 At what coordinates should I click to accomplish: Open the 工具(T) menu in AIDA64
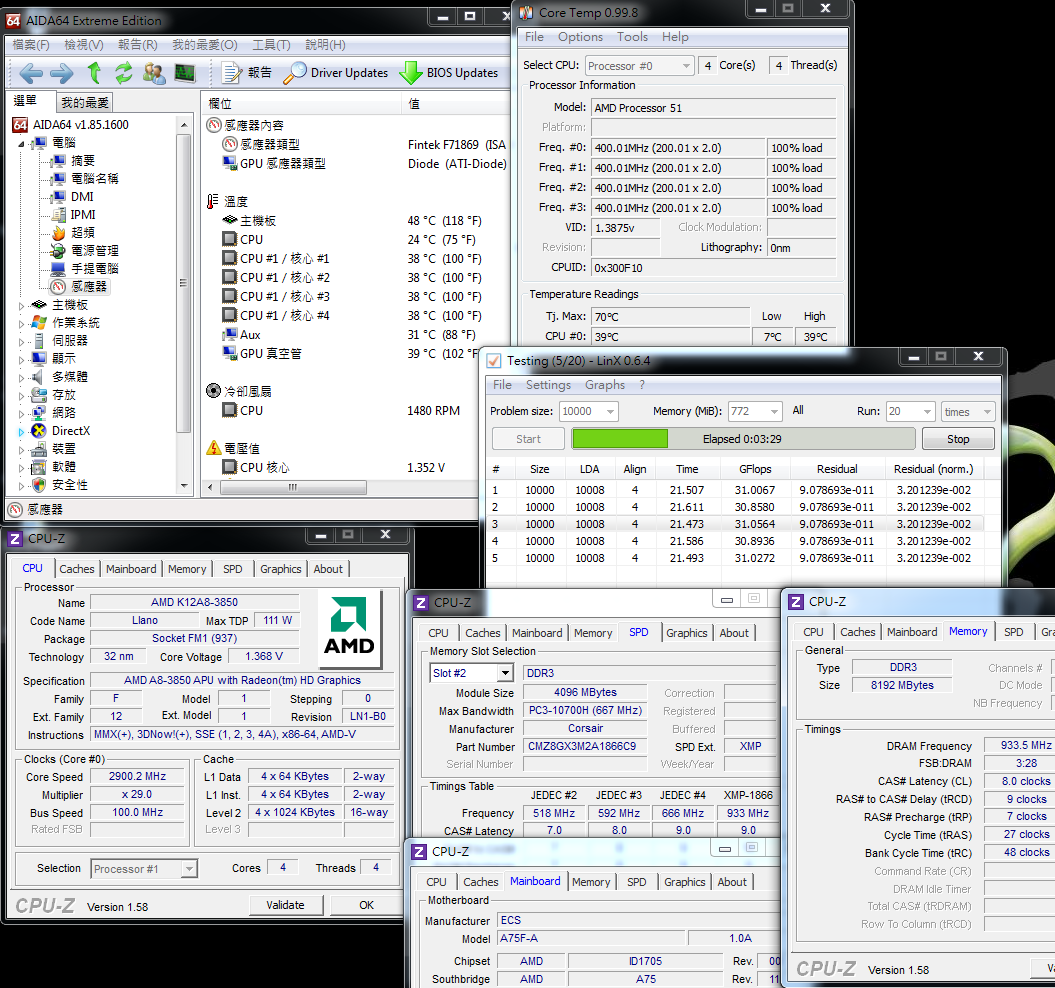point(271,45)
